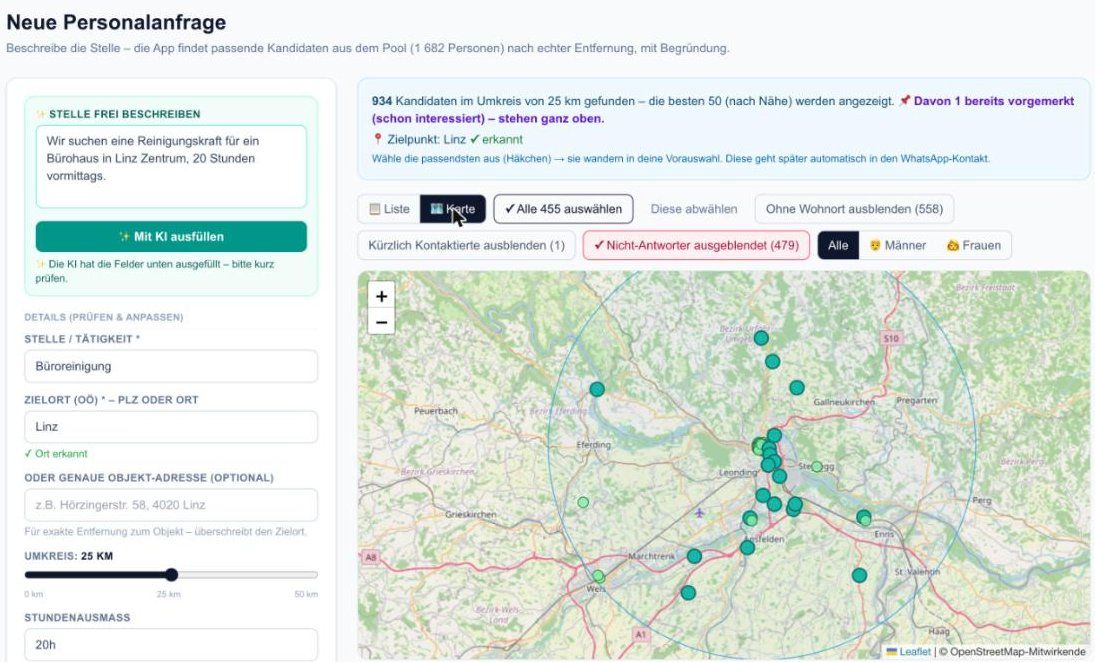1095x662 pixels.
Task: Click into the job description text area
Action: 171,167
